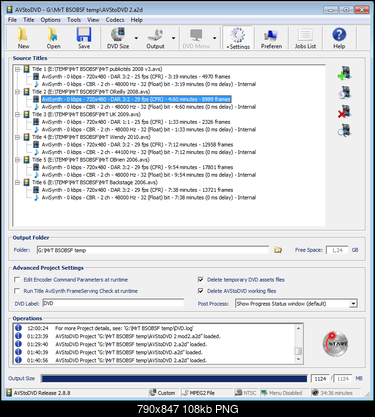Click the Output Size progress bar
The width and height of the screenshot is (375, 417).
pos(174,378)
